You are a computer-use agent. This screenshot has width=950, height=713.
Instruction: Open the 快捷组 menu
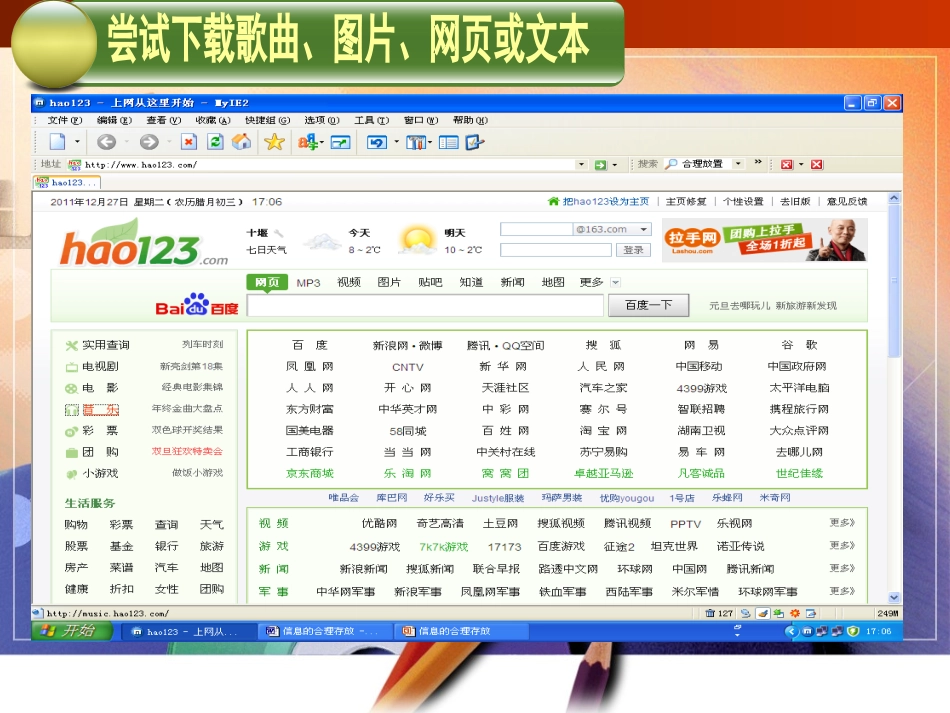click(x=267, y=120)
